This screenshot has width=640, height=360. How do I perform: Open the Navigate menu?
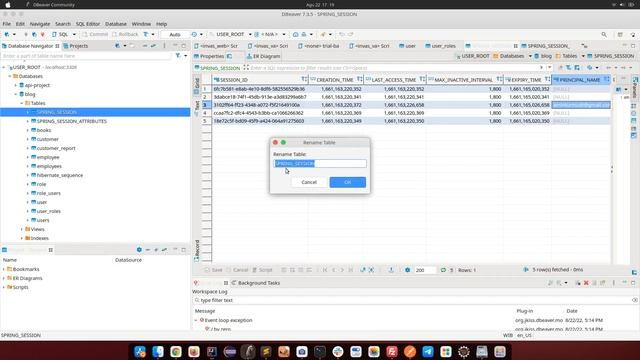(x=40, y=24)
